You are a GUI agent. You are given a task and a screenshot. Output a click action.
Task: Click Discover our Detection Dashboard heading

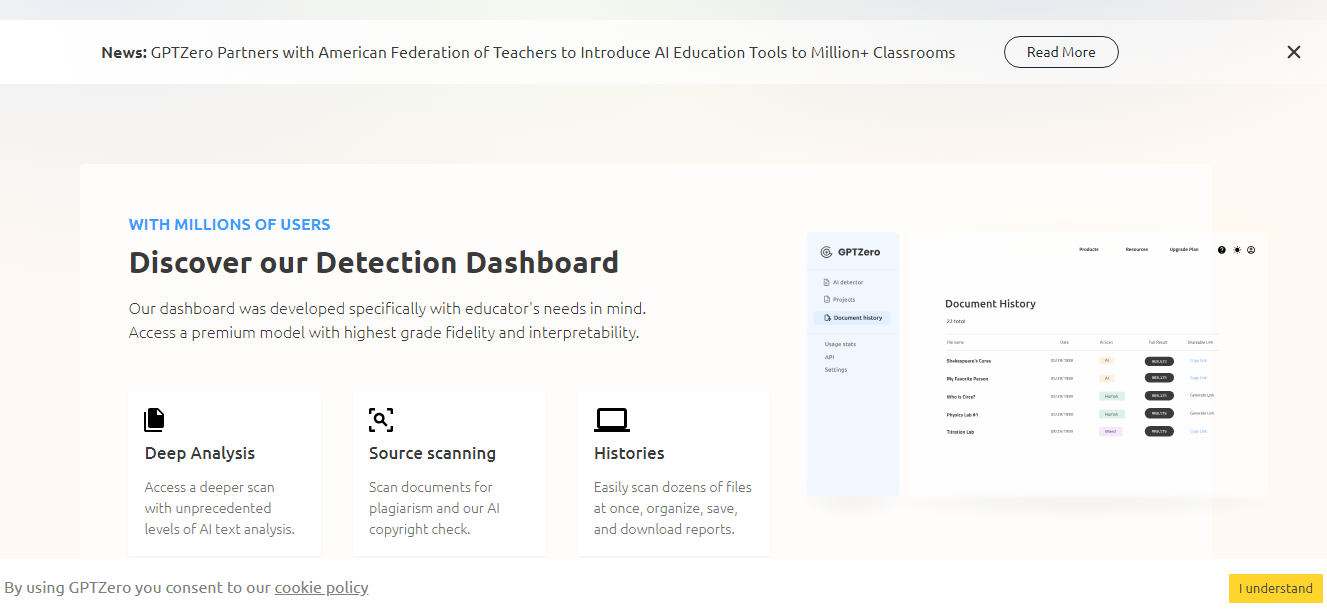tap(374, 263)
